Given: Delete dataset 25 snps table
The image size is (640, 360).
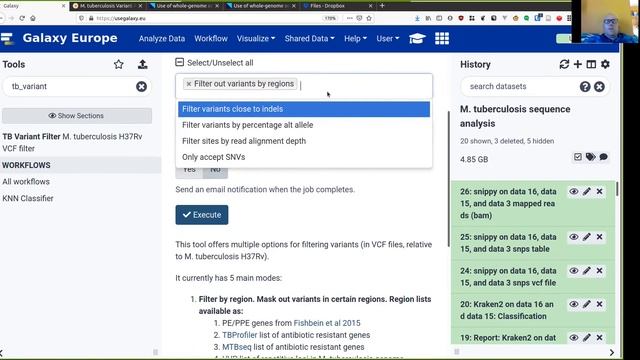Looking at the screenshot, I should (x=599, y=237).
